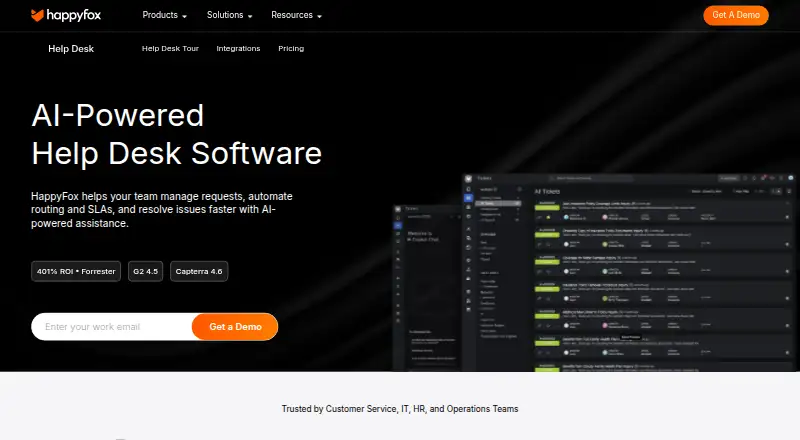This screenshot has height=440, width=800.
Task: Click the HappyFox helps your team paragraph
Action: pos(162,210)
